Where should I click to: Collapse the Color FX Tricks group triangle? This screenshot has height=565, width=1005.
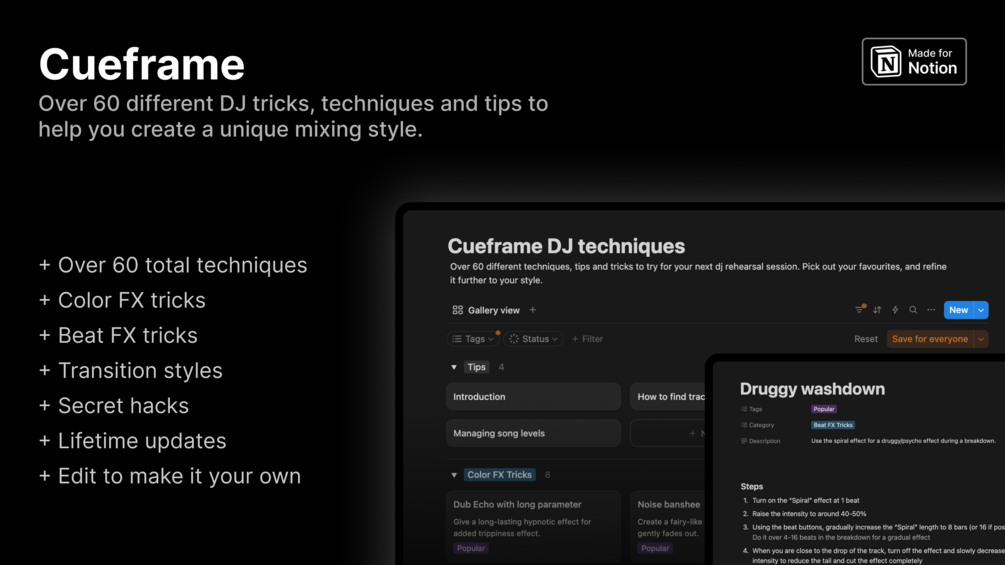[454, 475]
